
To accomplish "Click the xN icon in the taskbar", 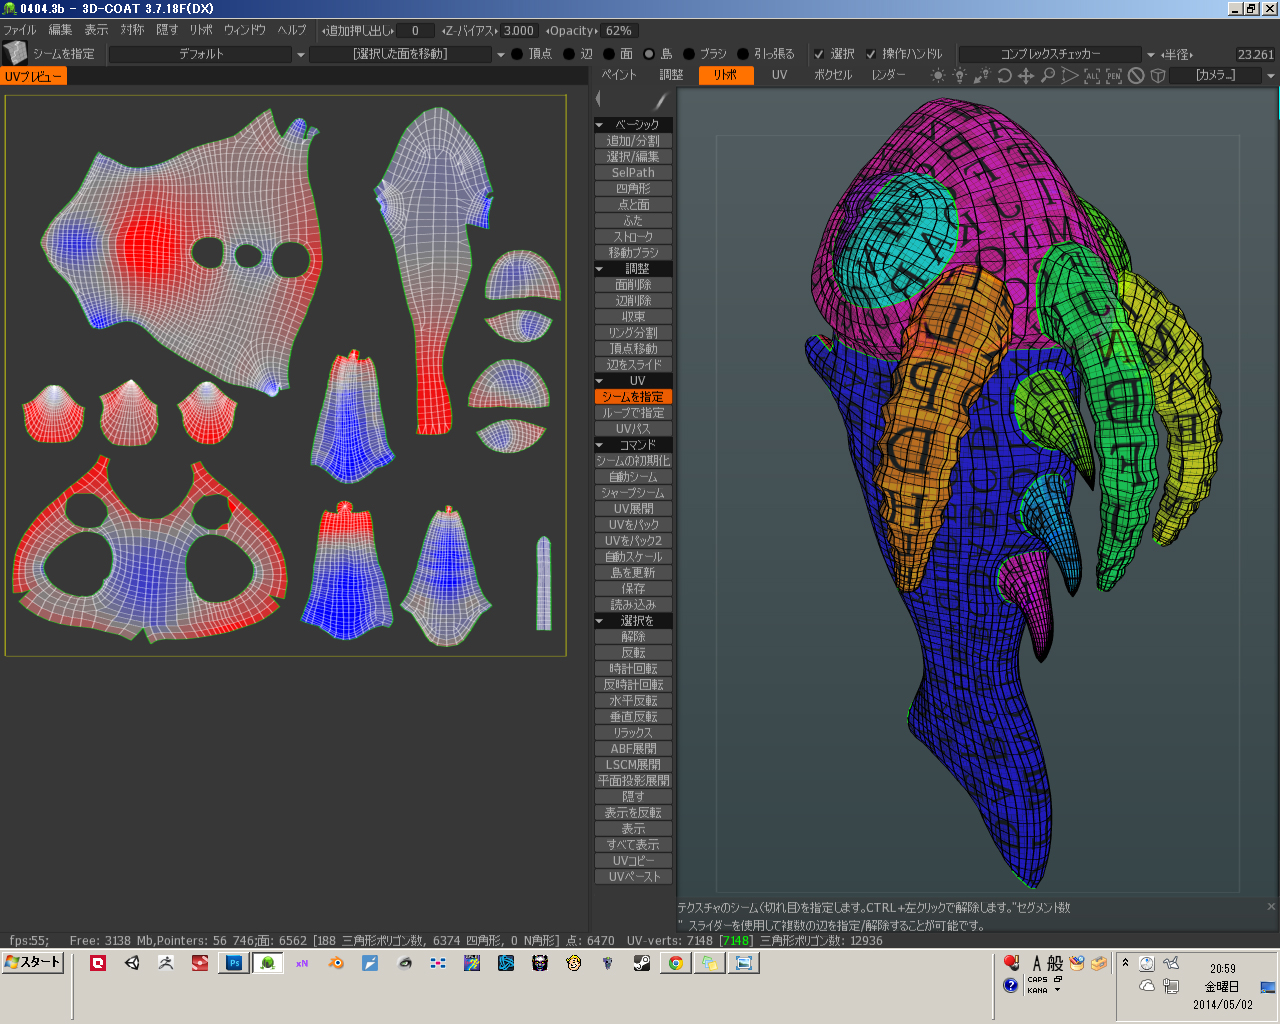I will point(302,963).
